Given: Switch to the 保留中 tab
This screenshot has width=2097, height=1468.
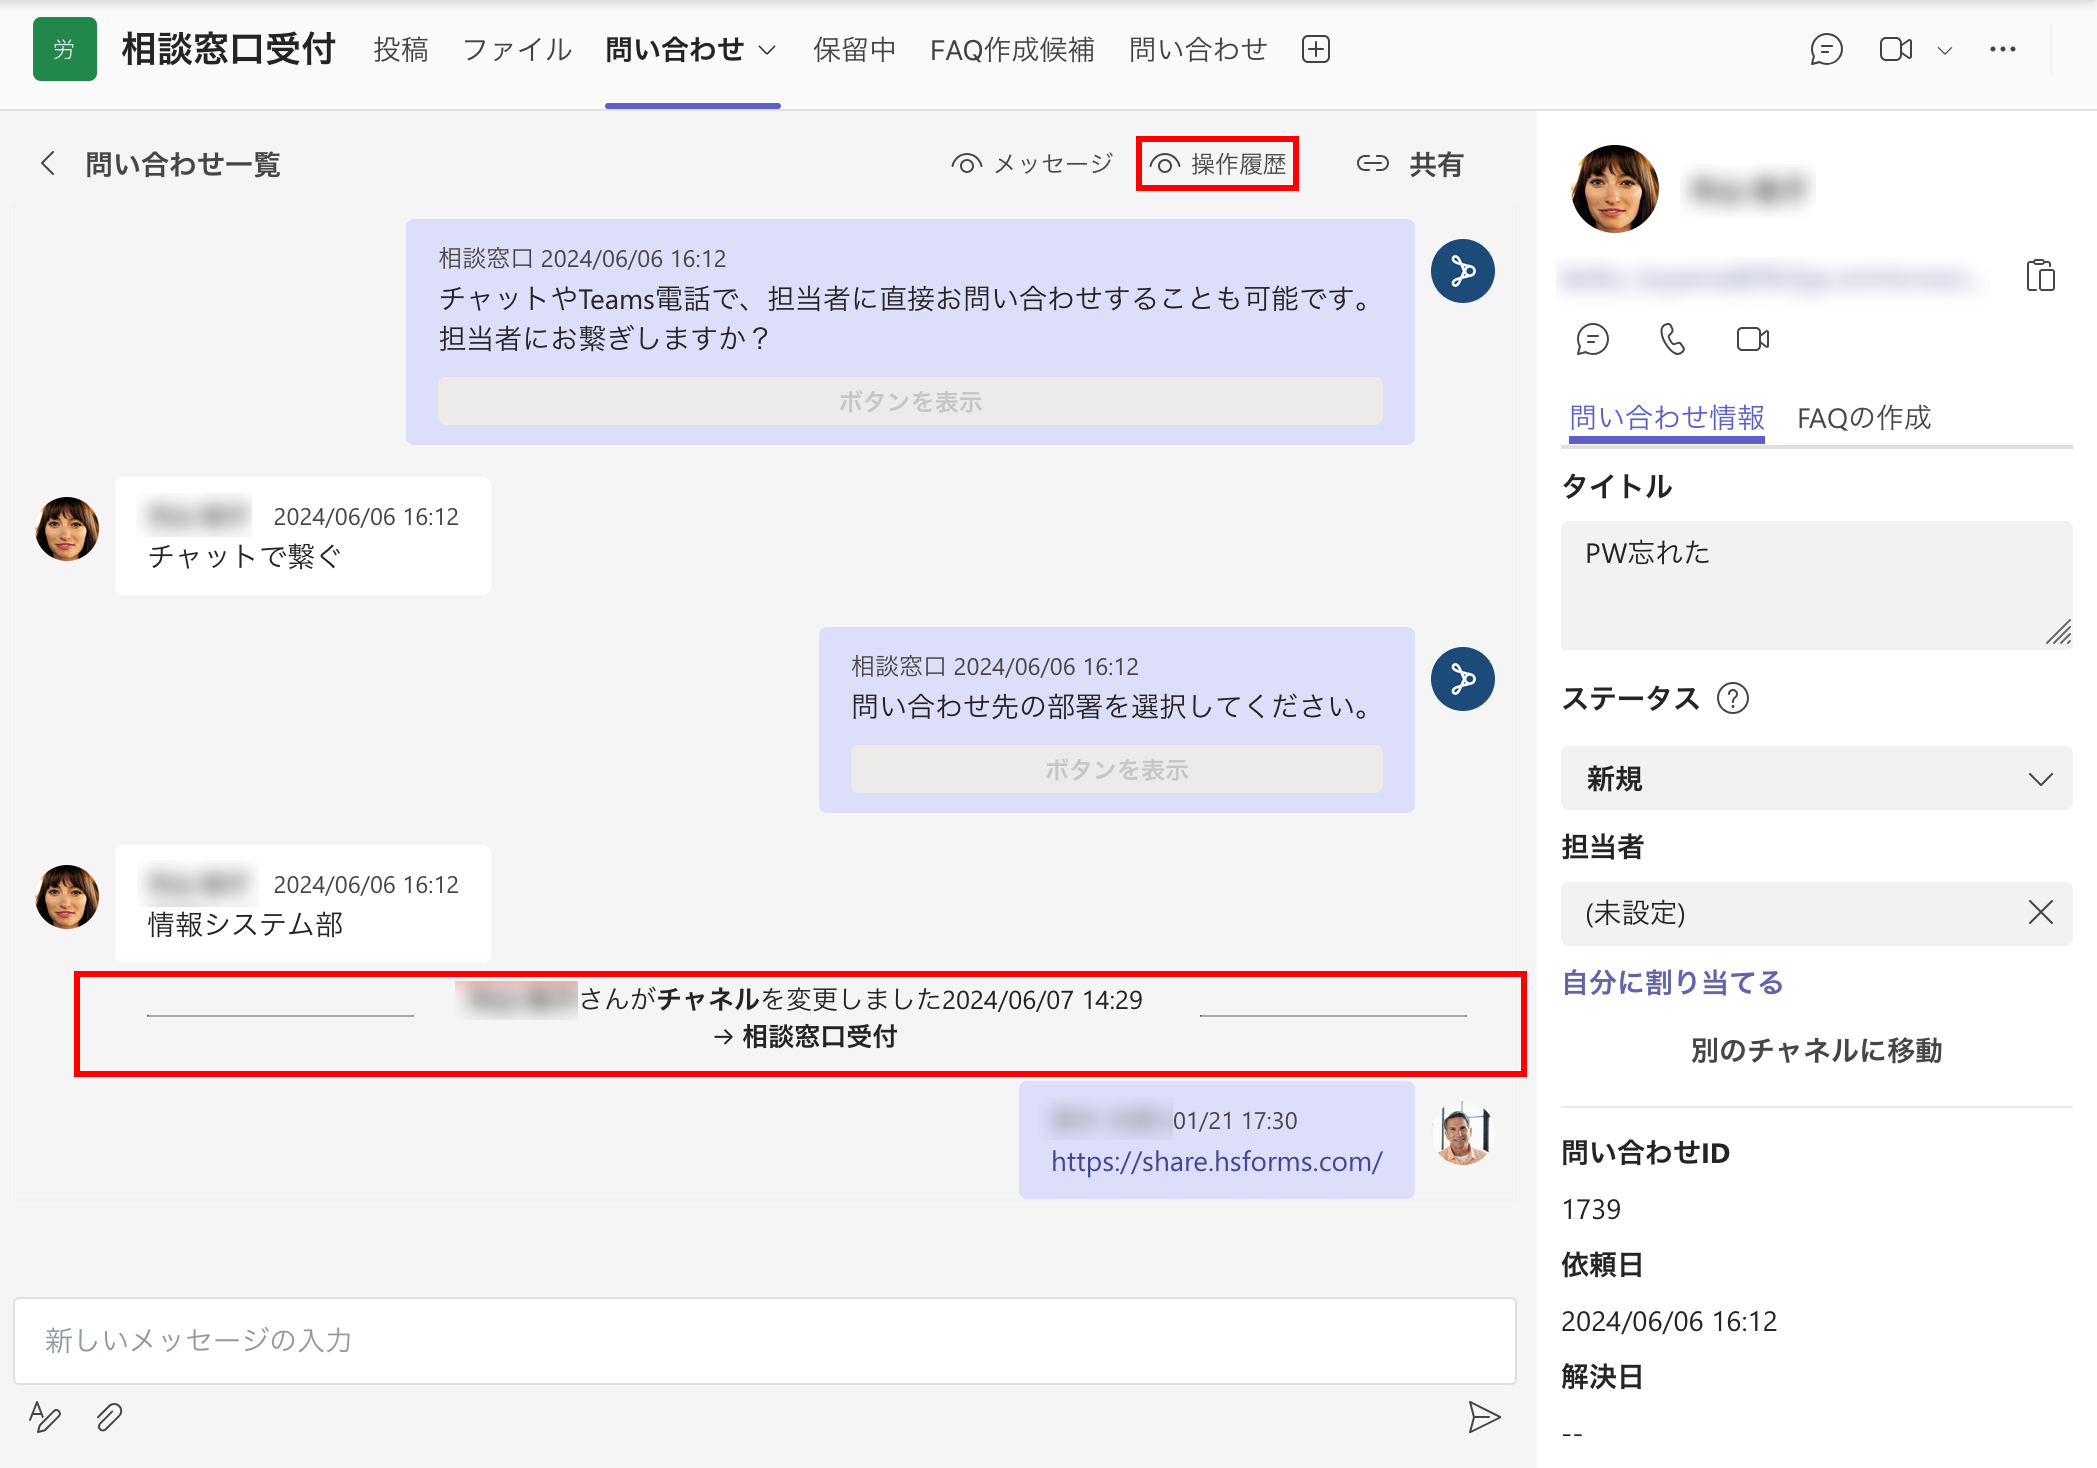Looking at the screenshot, I should click(x=854, y=49).
